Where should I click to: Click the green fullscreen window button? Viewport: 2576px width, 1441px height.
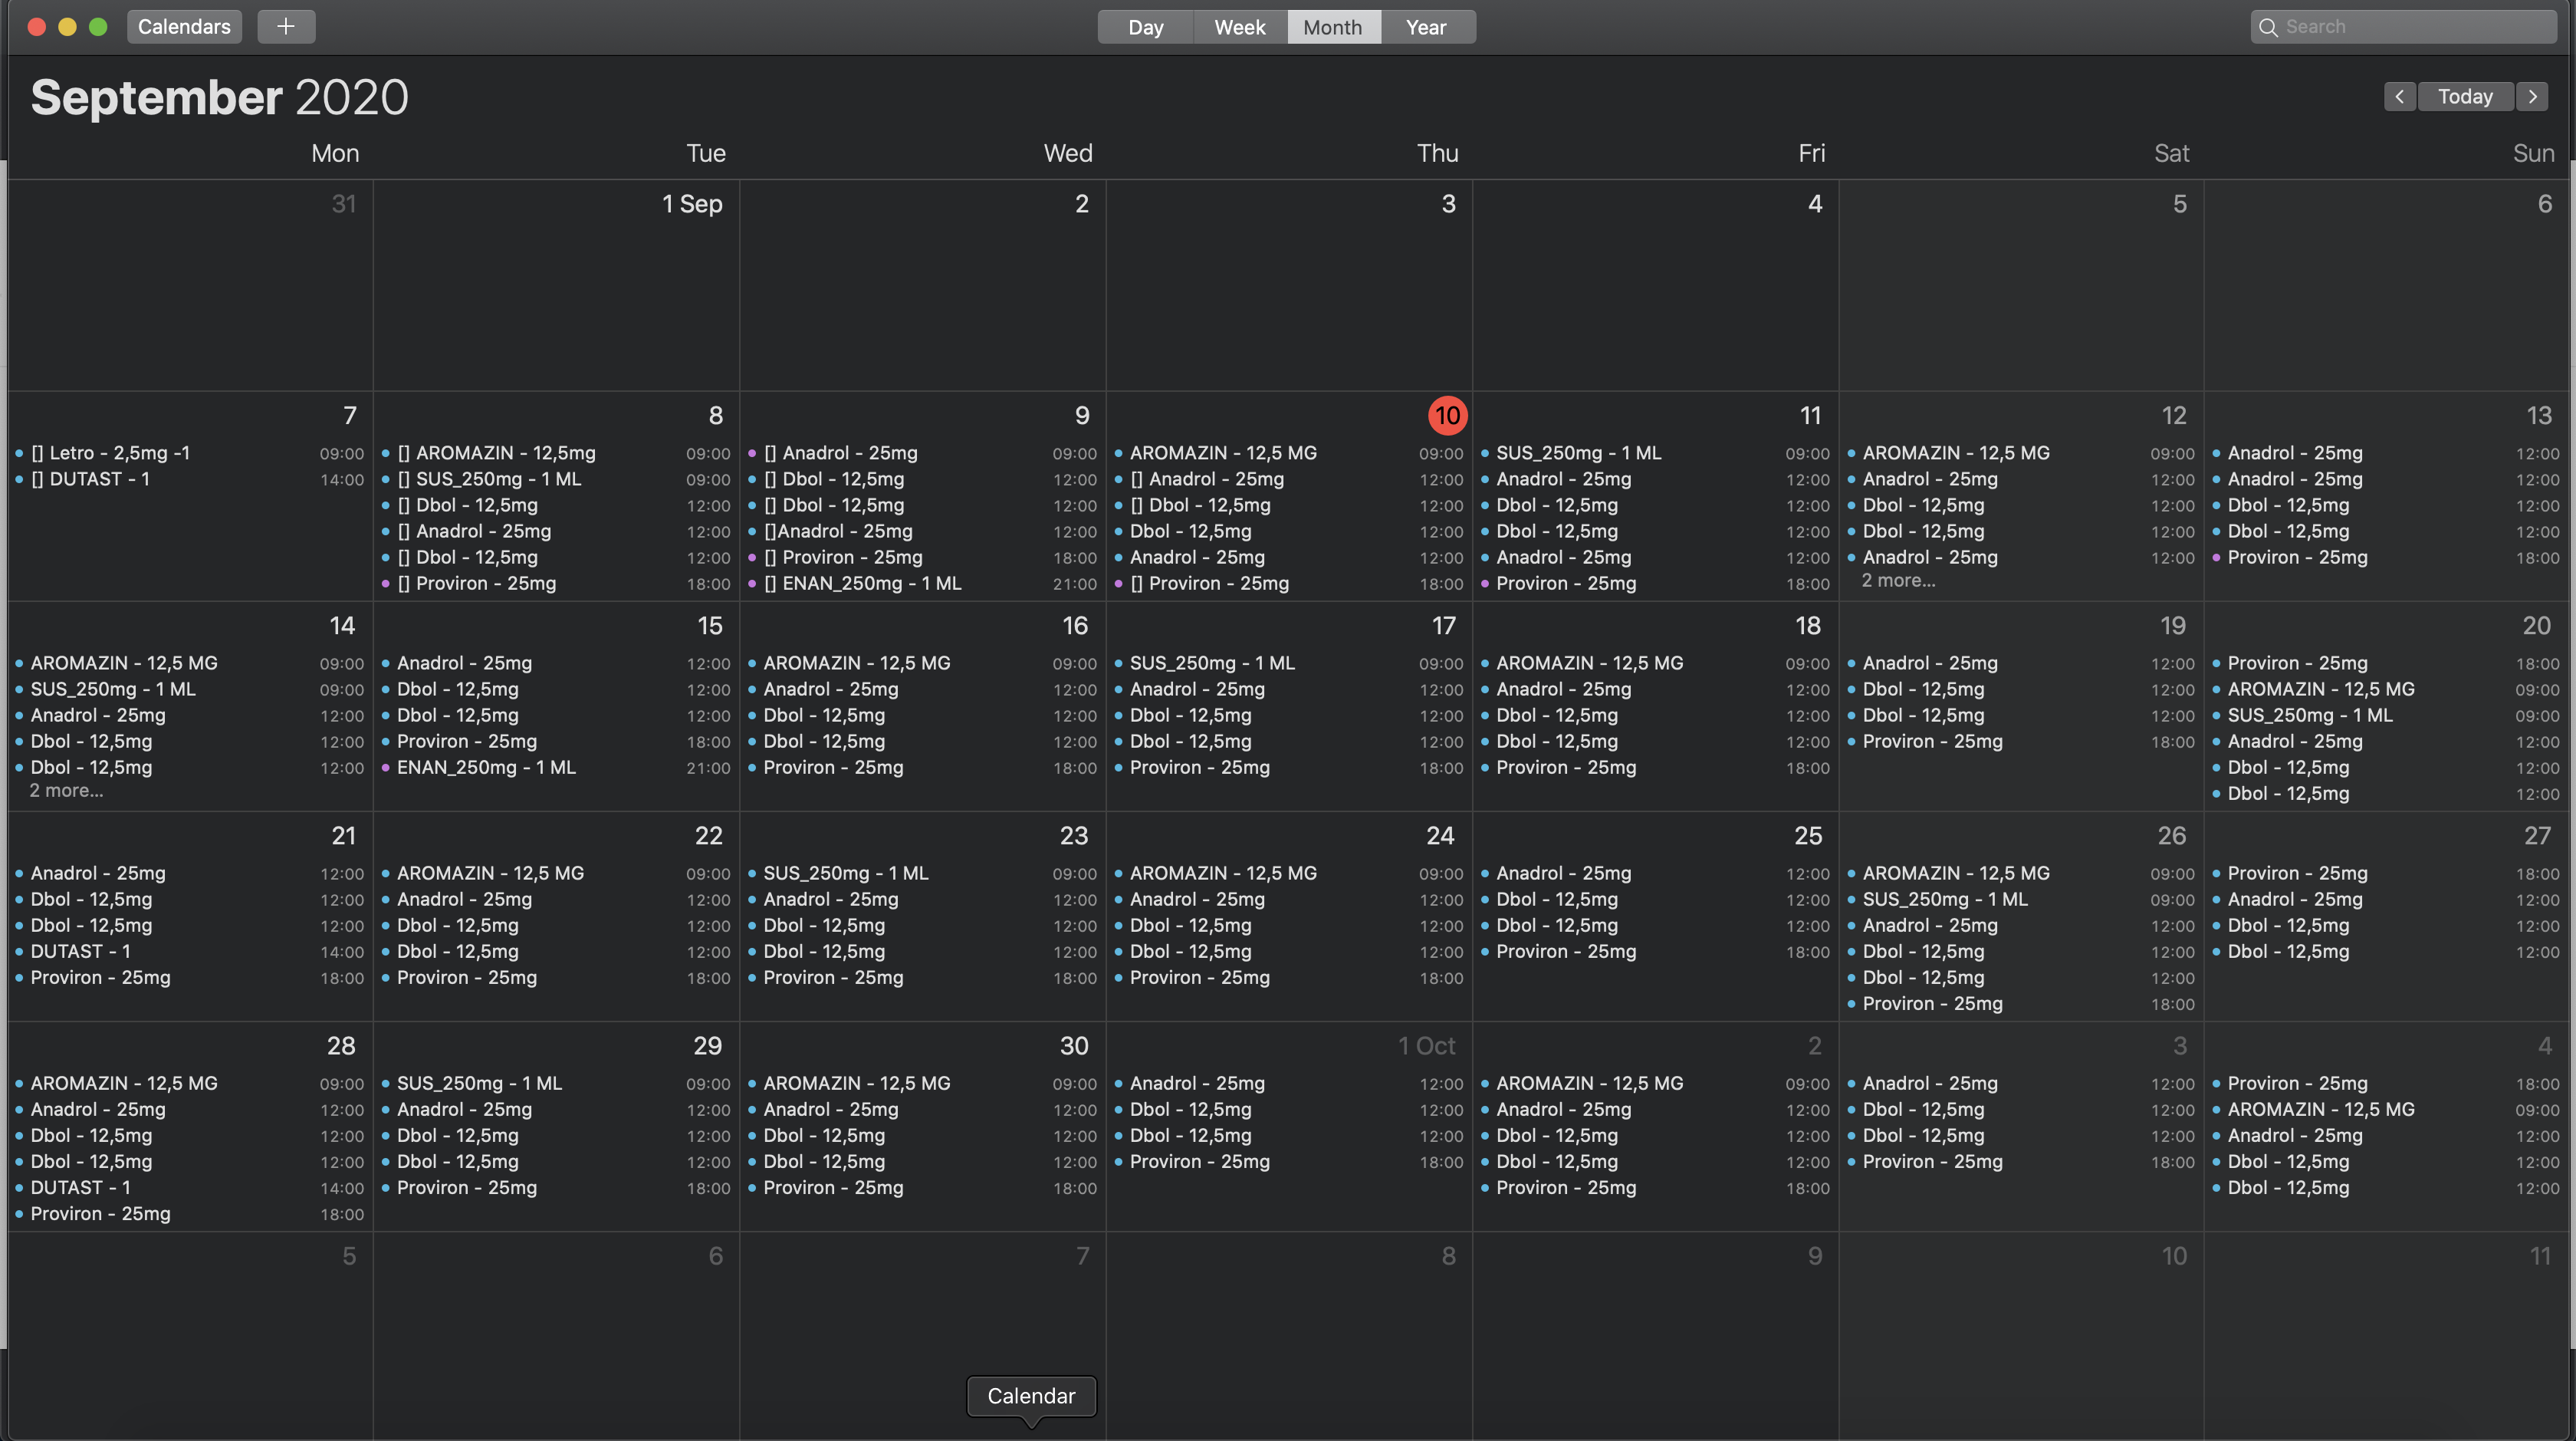(x=98, y=27)
